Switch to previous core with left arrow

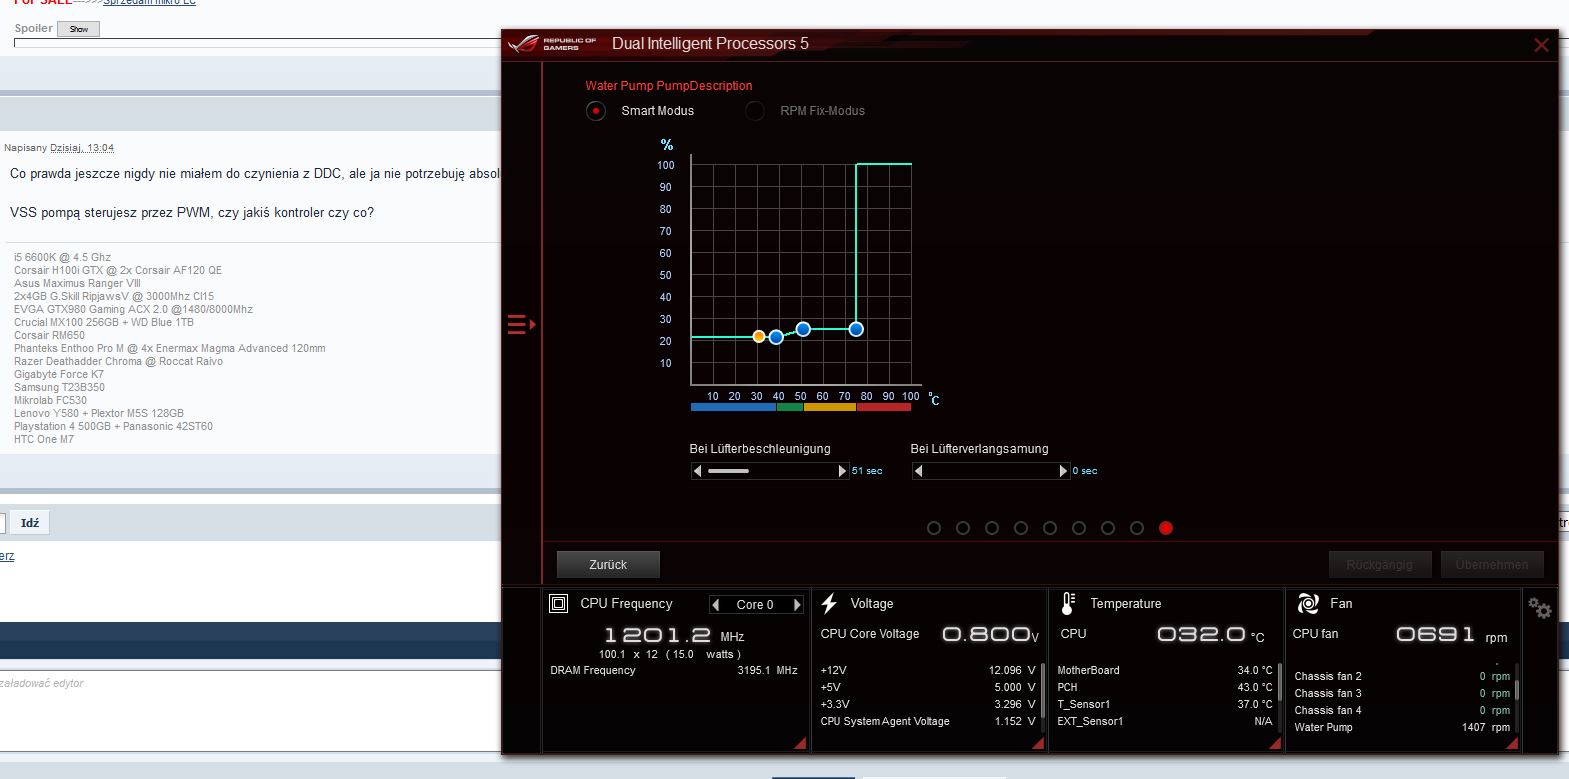pyautogui.click(x=715, y=604)
